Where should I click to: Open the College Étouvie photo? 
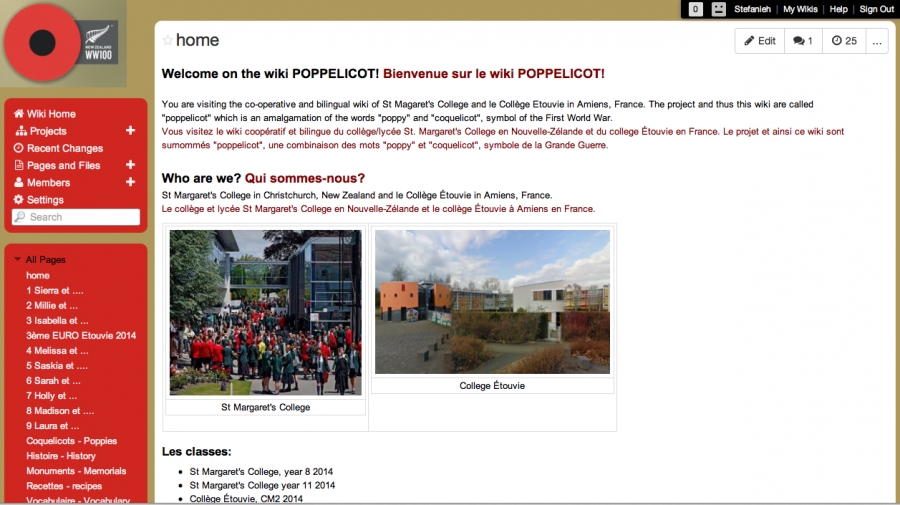492,302
